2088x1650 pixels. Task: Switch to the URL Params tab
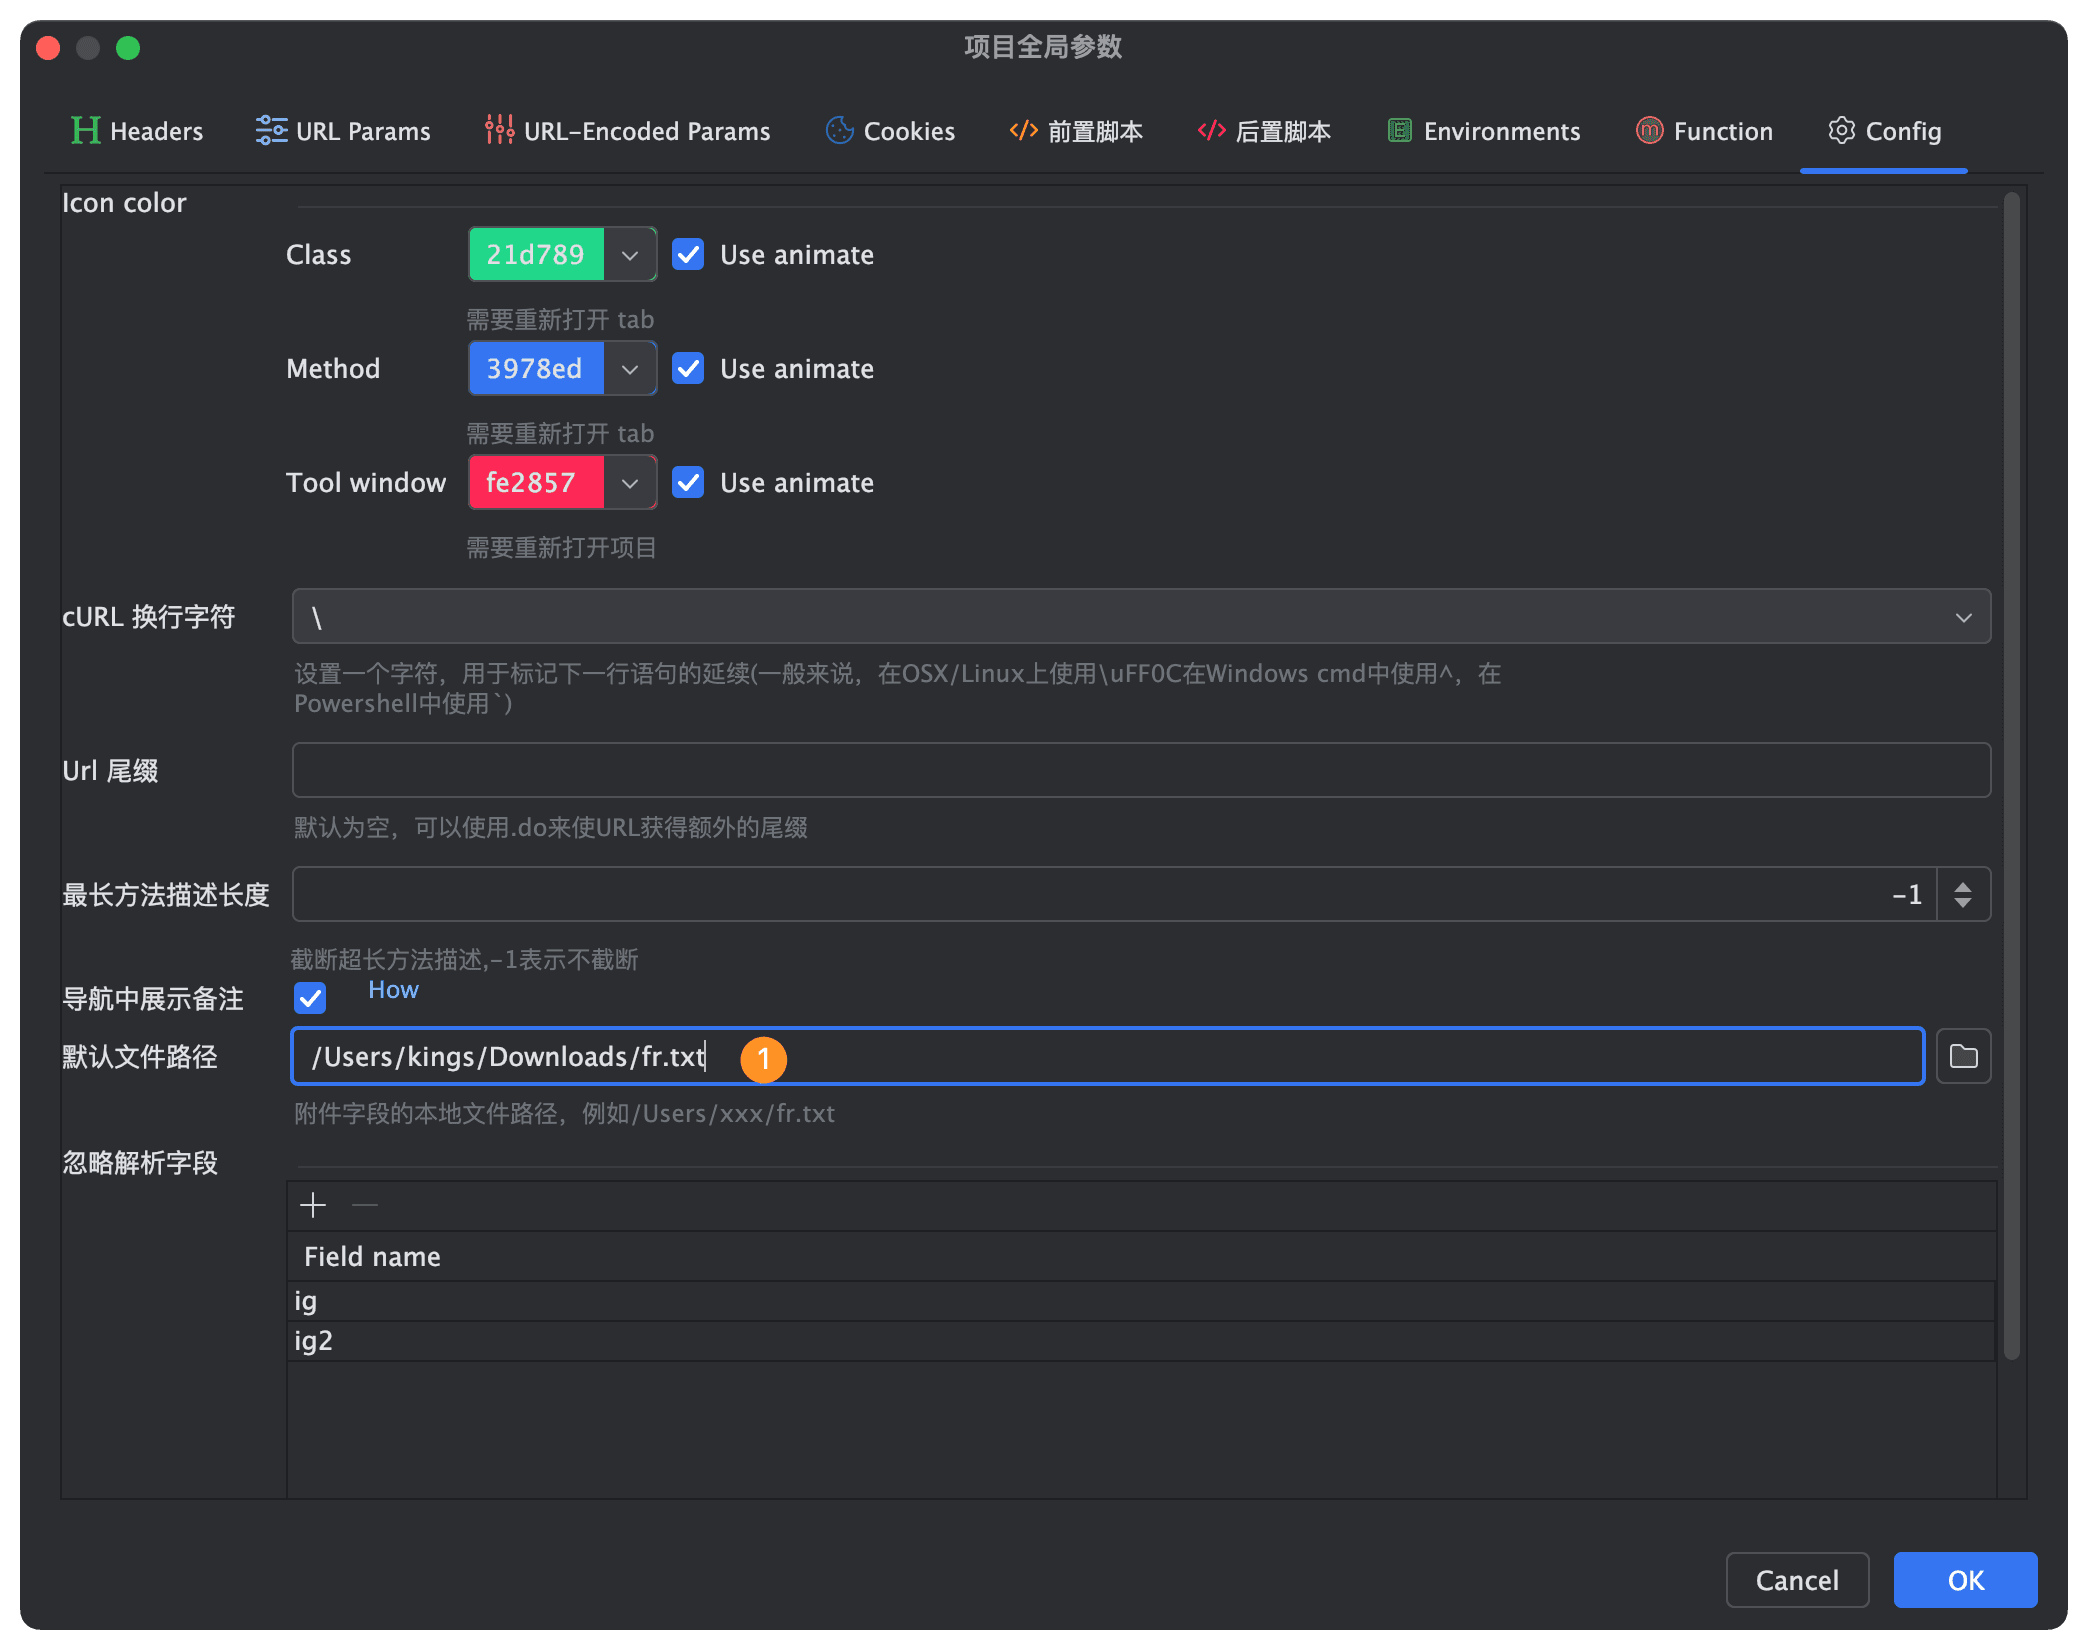click(343, 130)
